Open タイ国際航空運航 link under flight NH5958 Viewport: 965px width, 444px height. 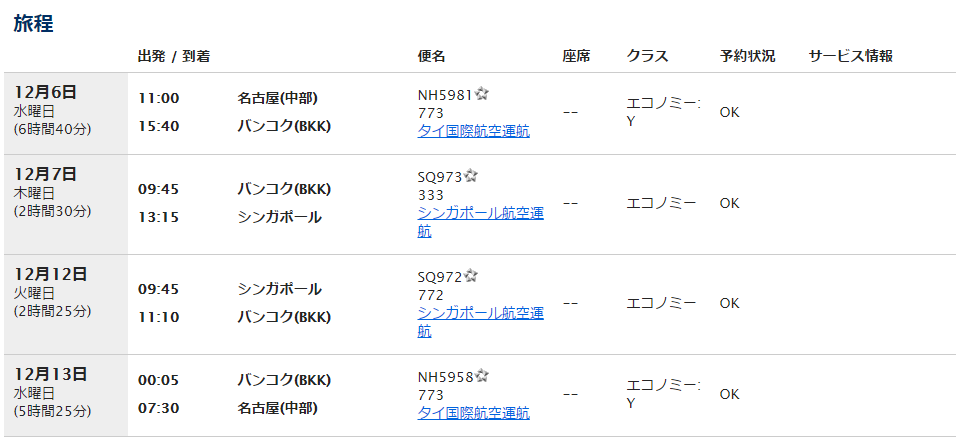coord(473,413)
